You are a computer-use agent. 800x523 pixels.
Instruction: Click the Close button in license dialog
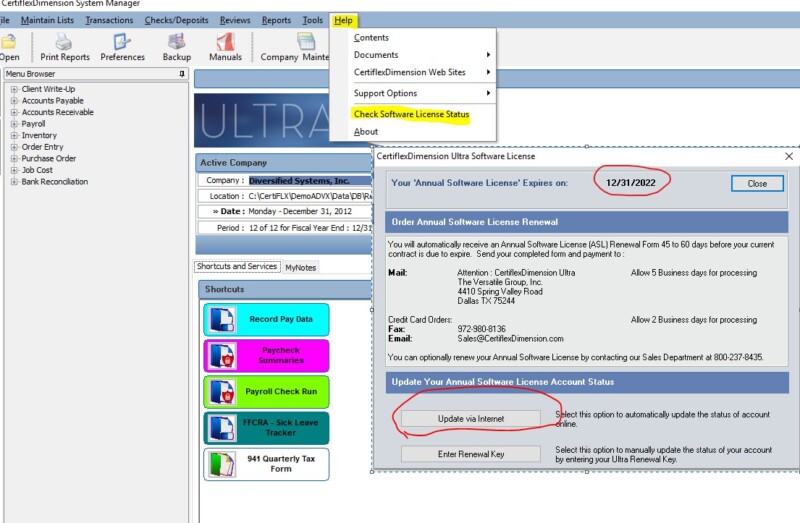pos(757,184)
